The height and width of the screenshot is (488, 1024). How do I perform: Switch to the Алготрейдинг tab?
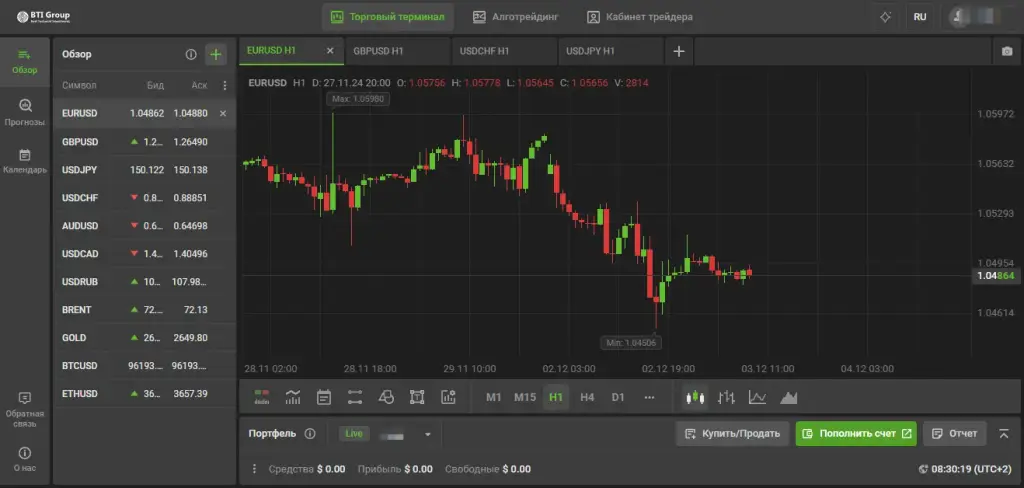tap(516, 17)
